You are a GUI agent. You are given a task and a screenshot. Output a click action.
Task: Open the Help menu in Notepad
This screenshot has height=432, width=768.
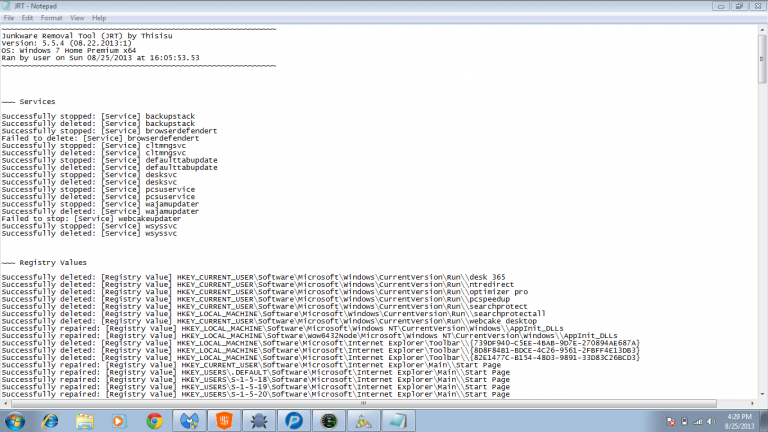pos(99,18)
